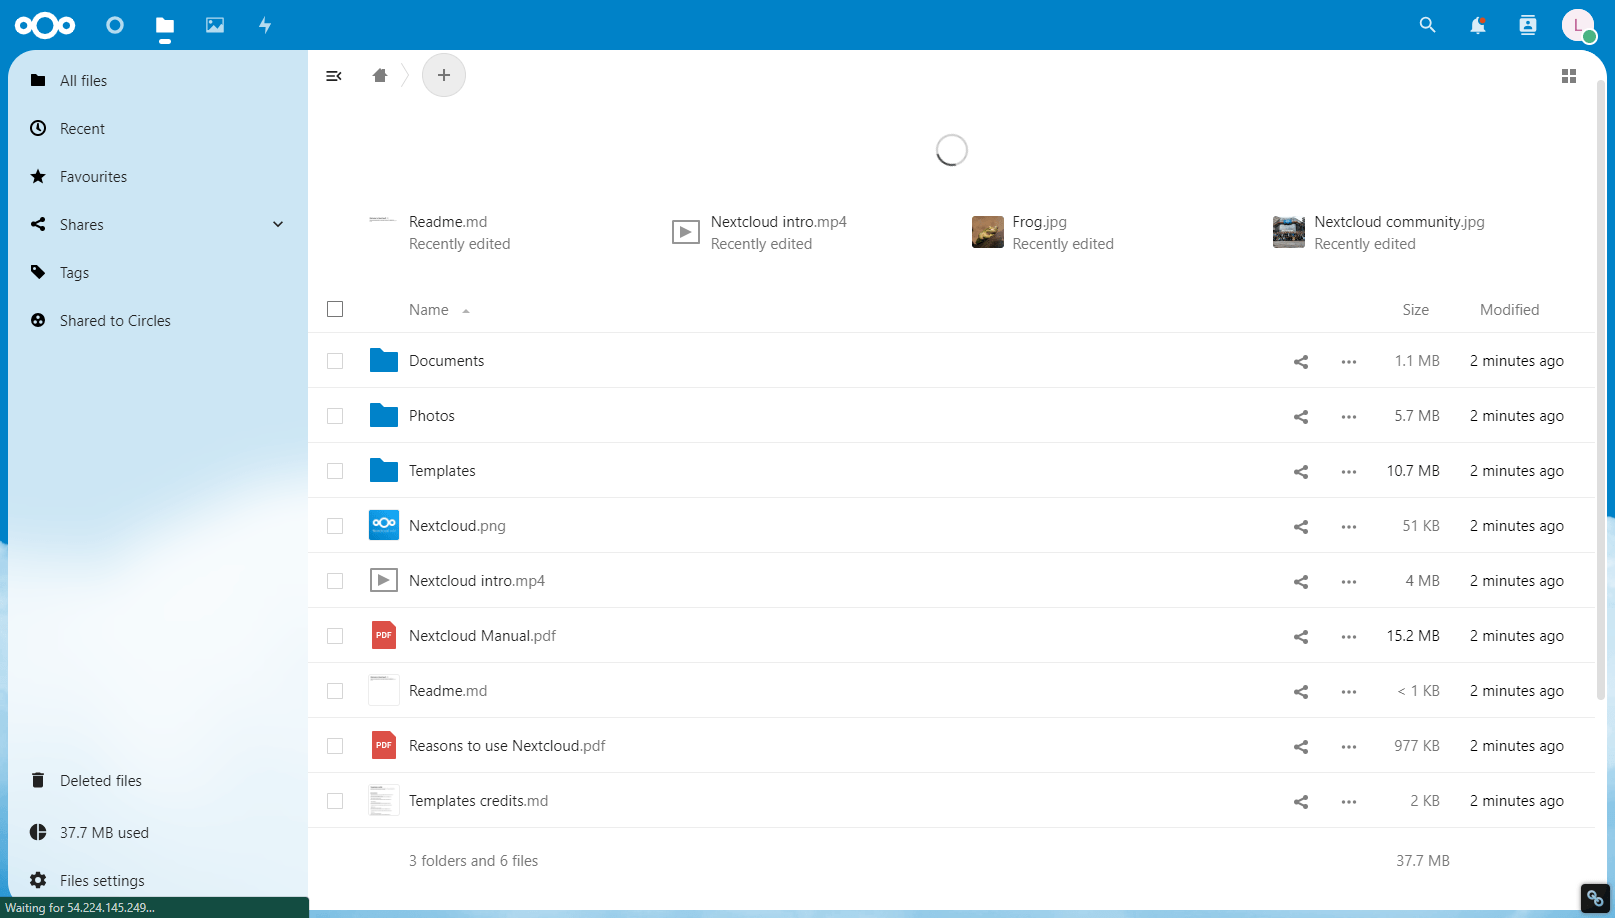Sort by the Name column header
Screen dimensions: 1615x918
(x=429, y=310)
